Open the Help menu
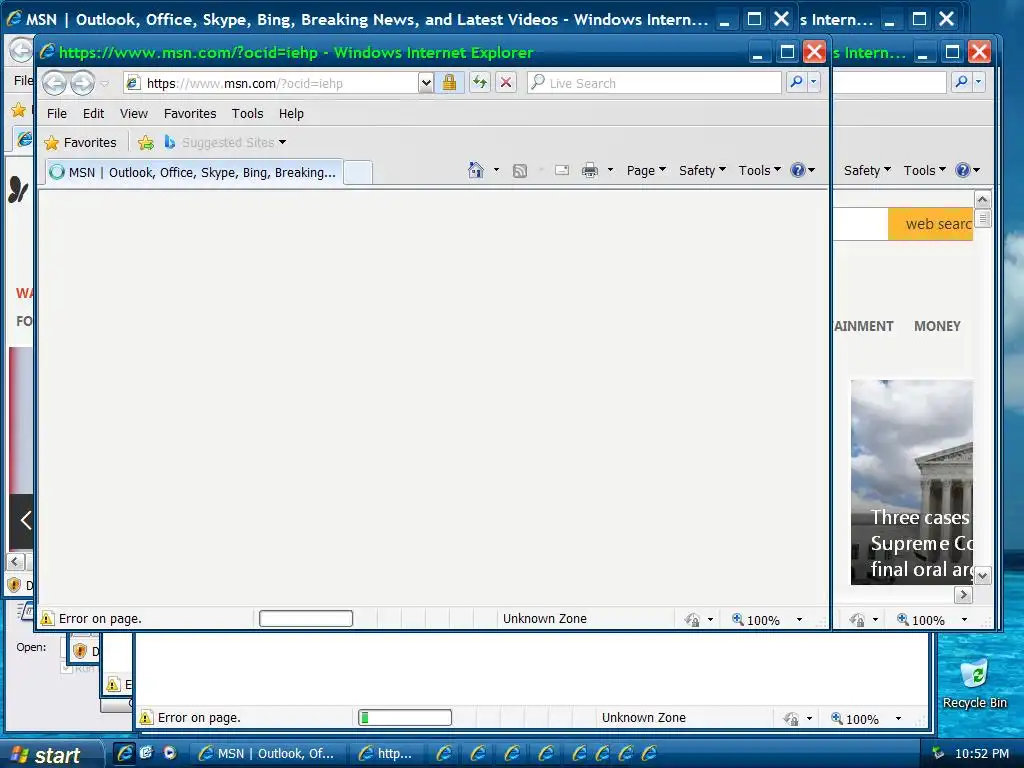The height and width of the screenshot is (768, 1024). (x=291, y=114)
